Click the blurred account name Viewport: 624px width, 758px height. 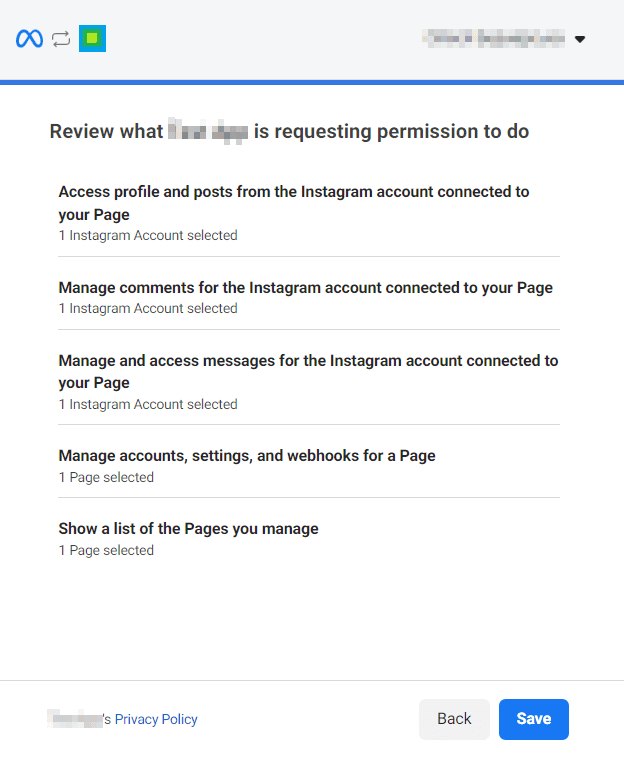point(493,38)
